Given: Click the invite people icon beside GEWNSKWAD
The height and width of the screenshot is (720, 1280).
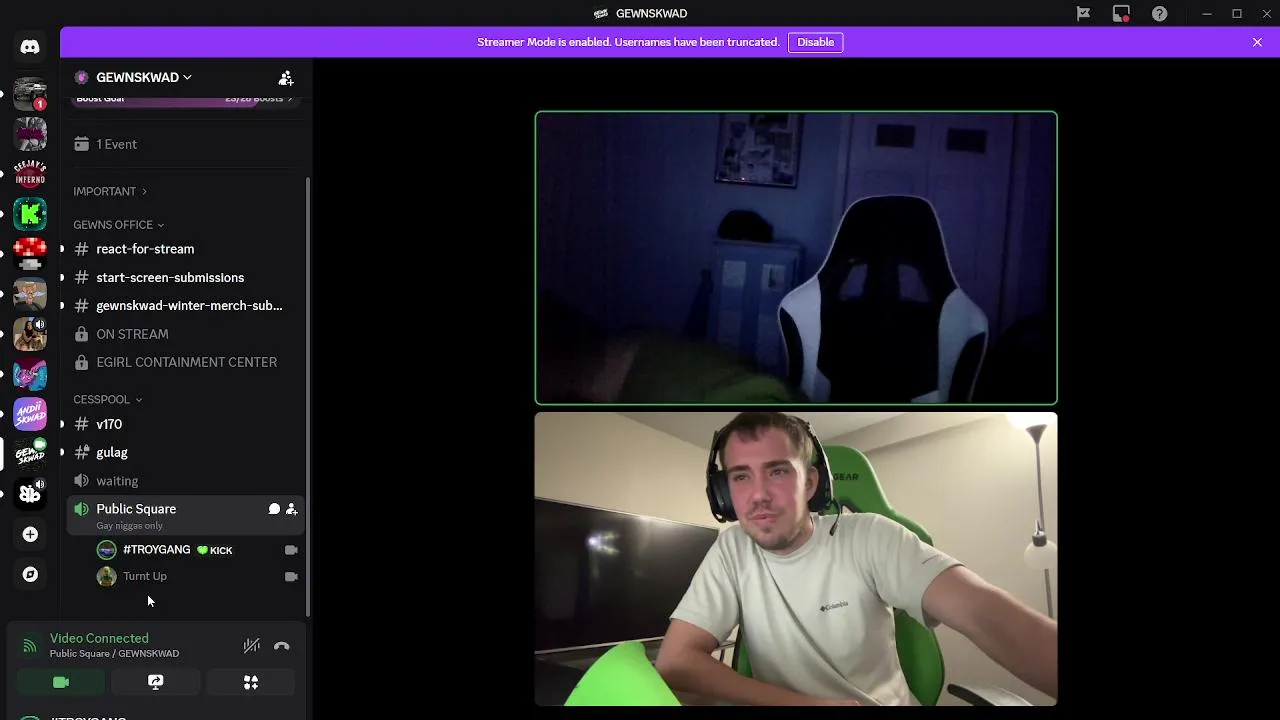Looking at the screenshot, I should coord(286,77).
